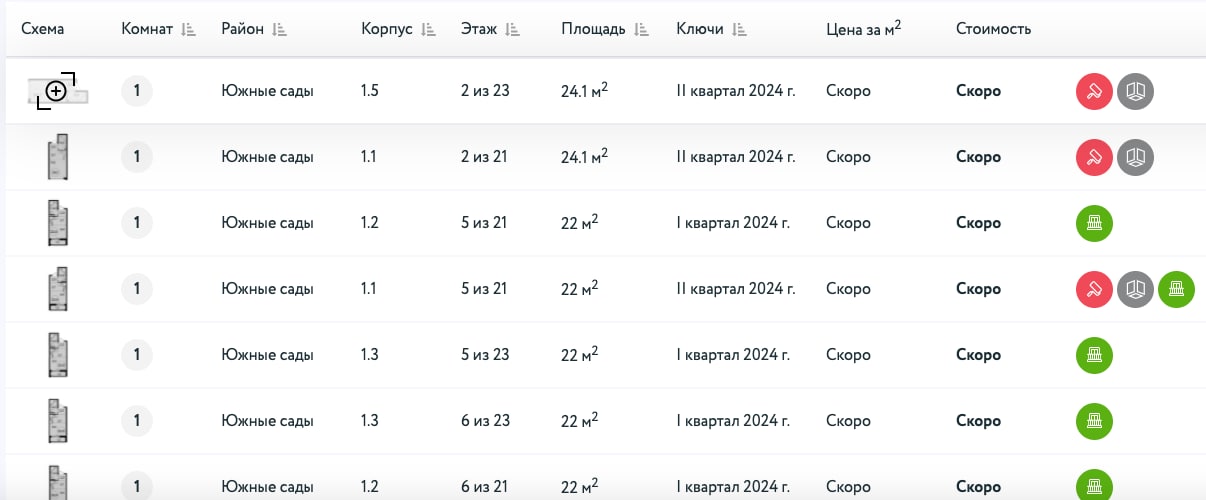The height and width of the screenshot is (500, 1206).
Task: Click the Цена за м² column header
Action: click(863, 29)
